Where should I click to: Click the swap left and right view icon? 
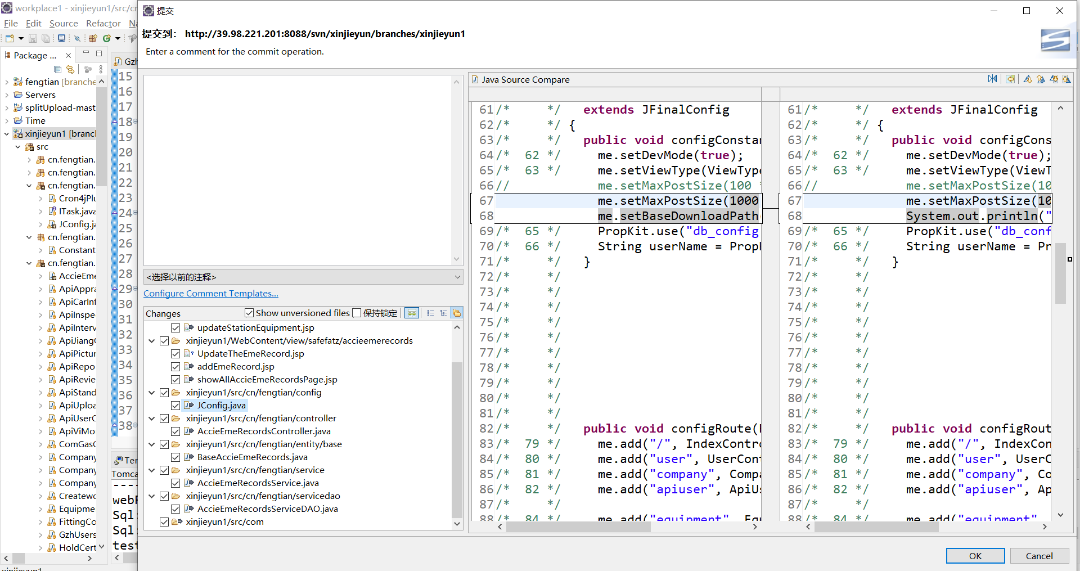click(x=992, y=79)
